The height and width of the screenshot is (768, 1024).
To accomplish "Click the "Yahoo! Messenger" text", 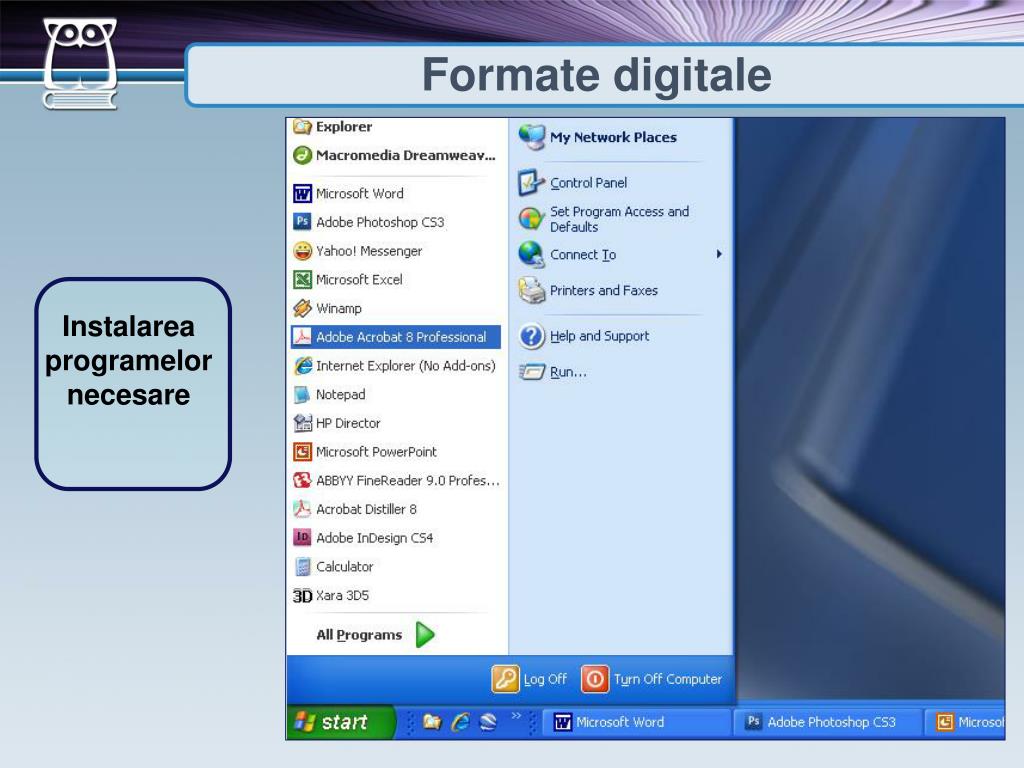I will tap(369, 251).
